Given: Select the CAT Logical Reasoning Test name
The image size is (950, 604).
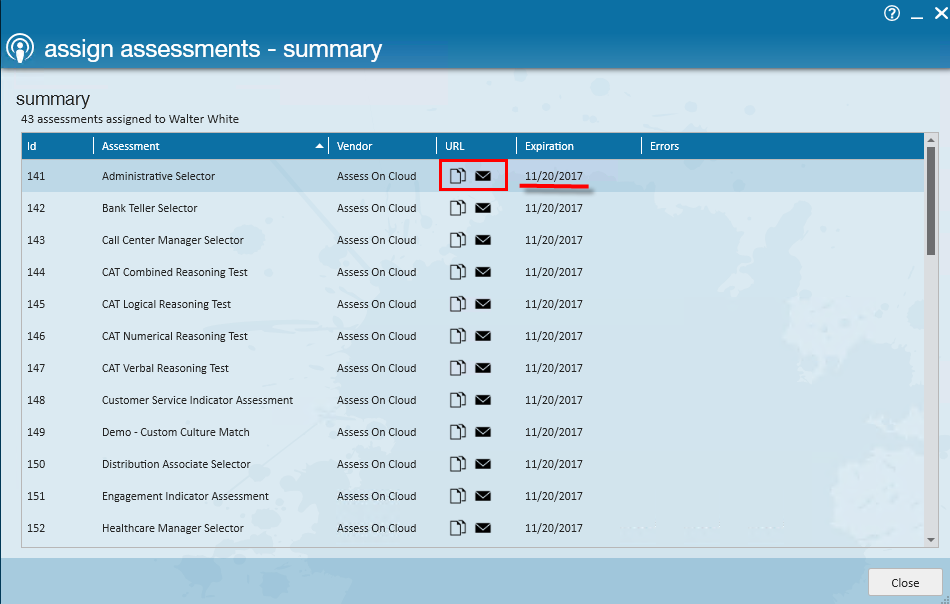Looking at the screenshot, I should tap(166, 304).
